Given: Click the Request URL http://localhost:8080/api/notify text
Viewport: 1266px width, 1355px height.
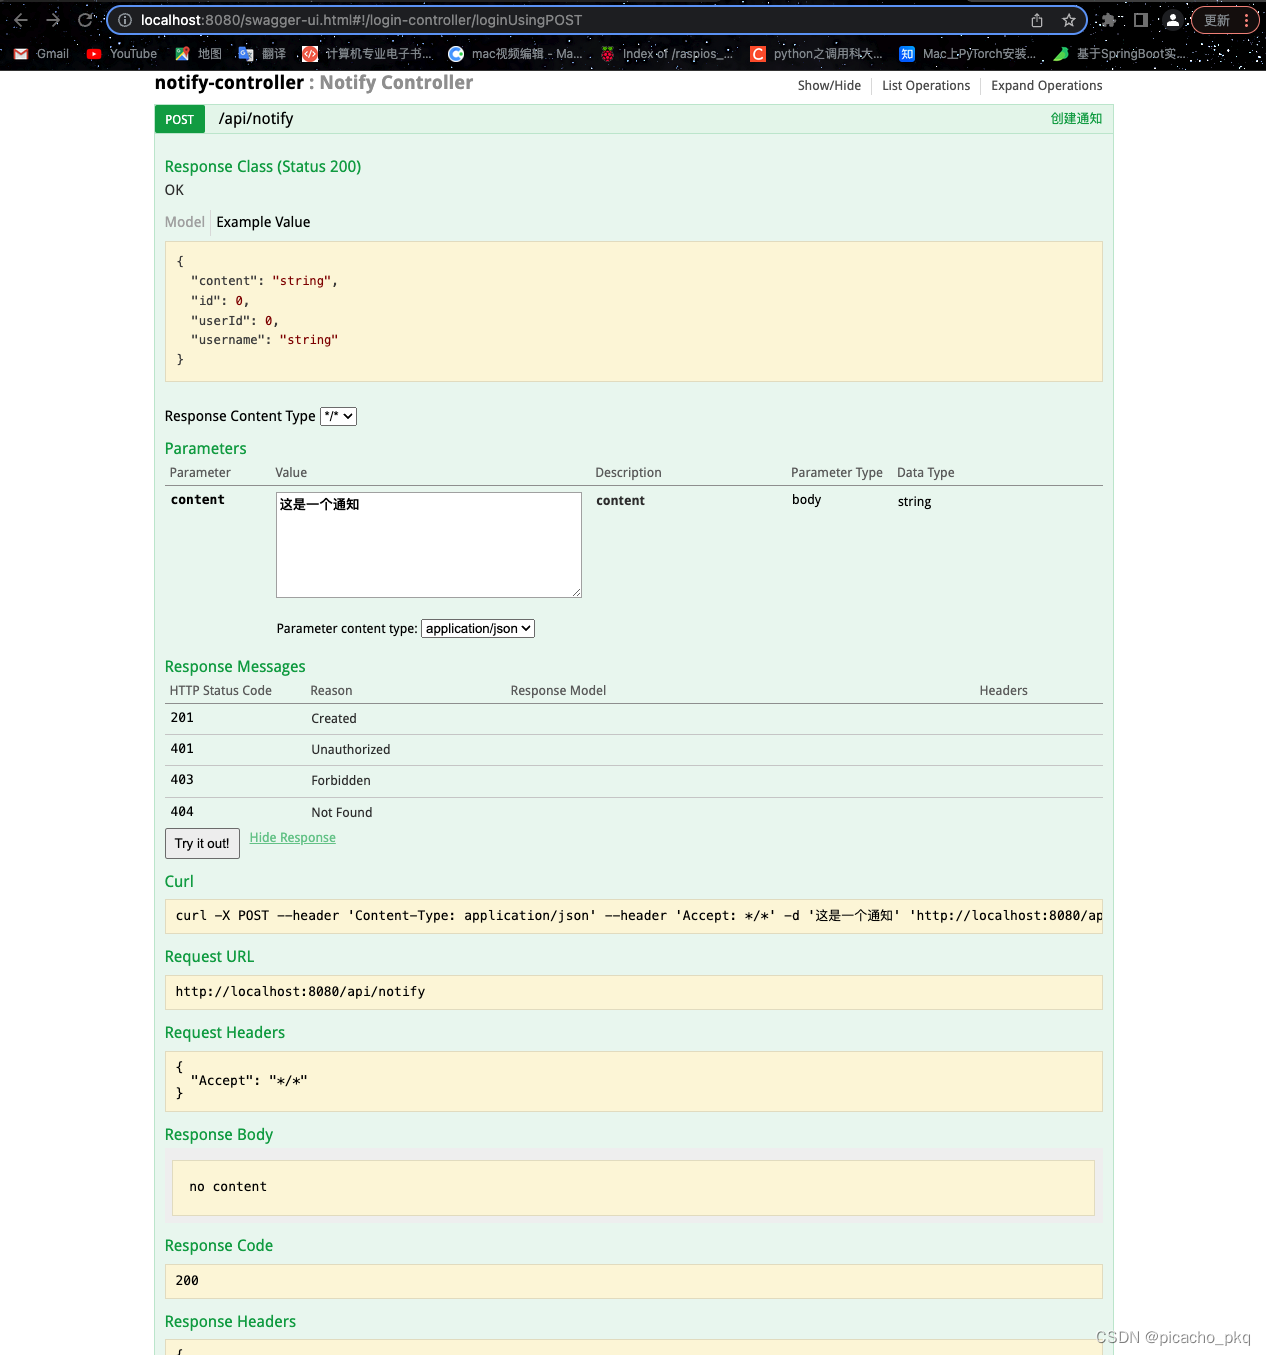Looking at the screenshot, I should tap(300, 992).
